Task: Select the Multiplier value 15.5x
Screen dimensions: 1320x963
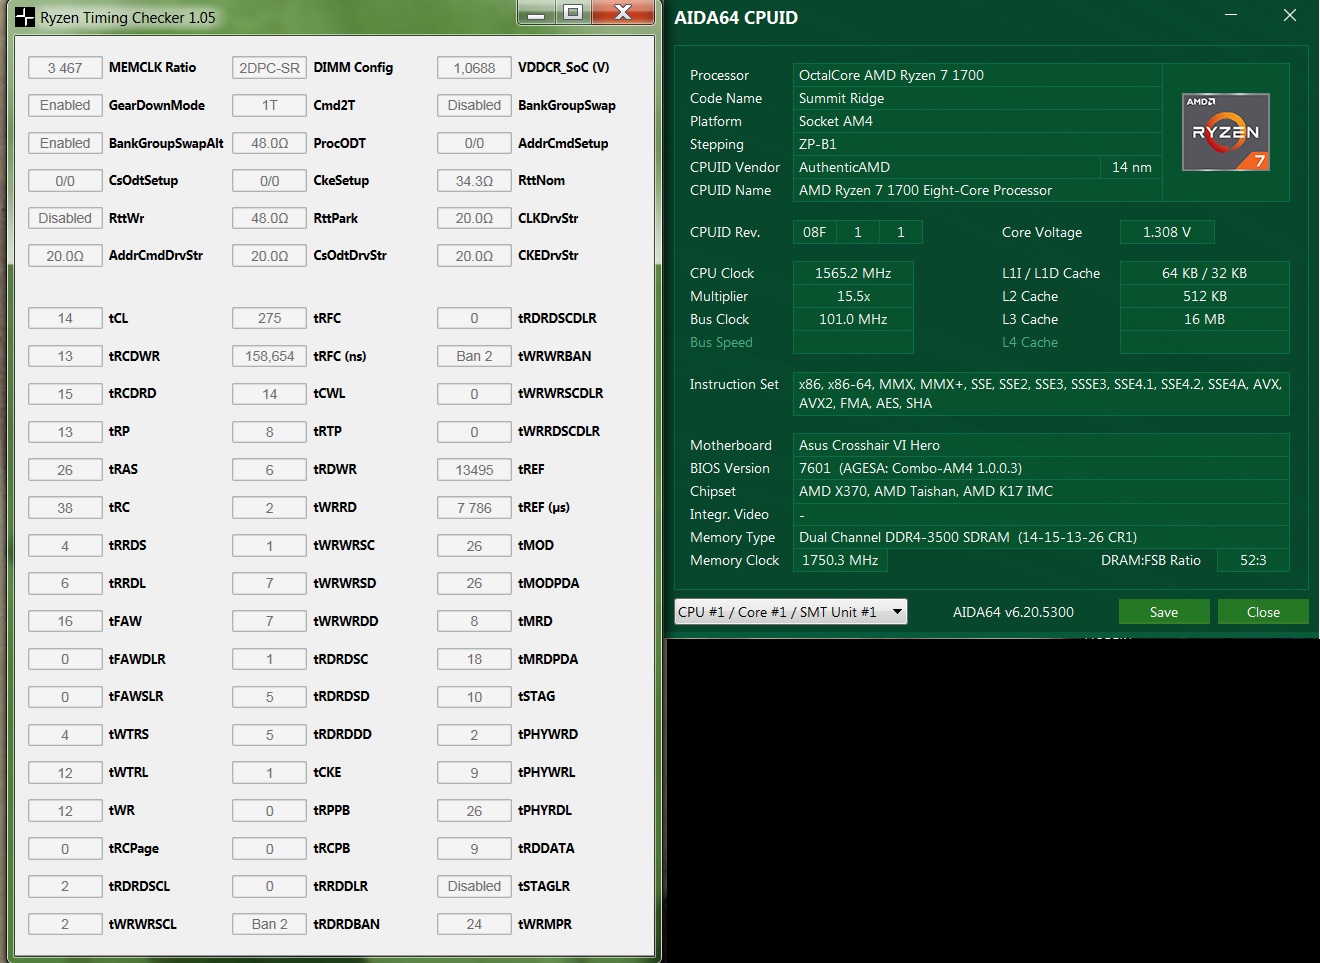Action: pyautogui.click(x=853, y=296)
